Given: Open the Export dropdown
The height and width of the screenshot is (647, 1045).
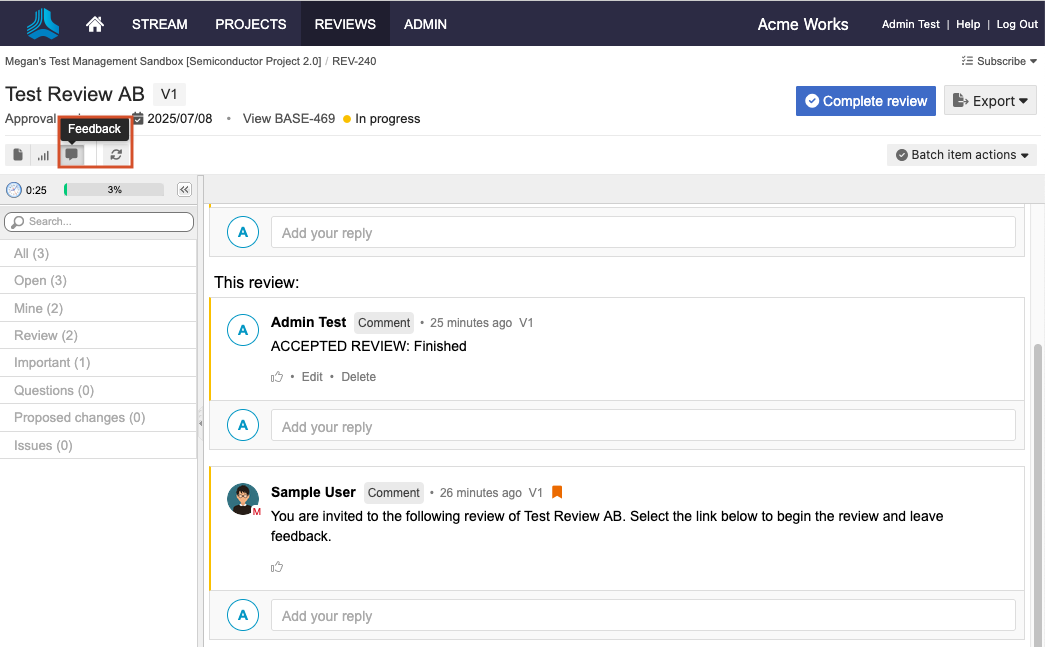Looking at the screenshot, I should pyautogui.click(x=989, y=101).
